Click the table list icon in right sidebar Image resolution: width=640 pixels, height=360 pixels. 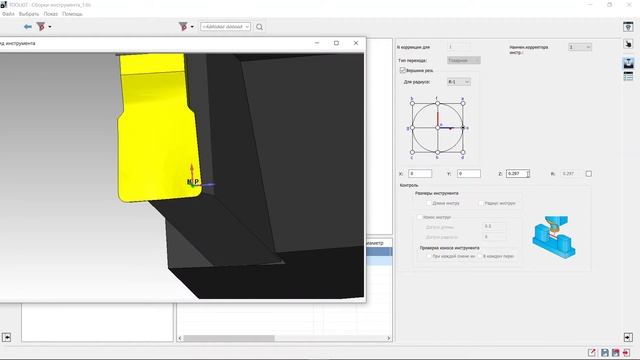(628, 76)
